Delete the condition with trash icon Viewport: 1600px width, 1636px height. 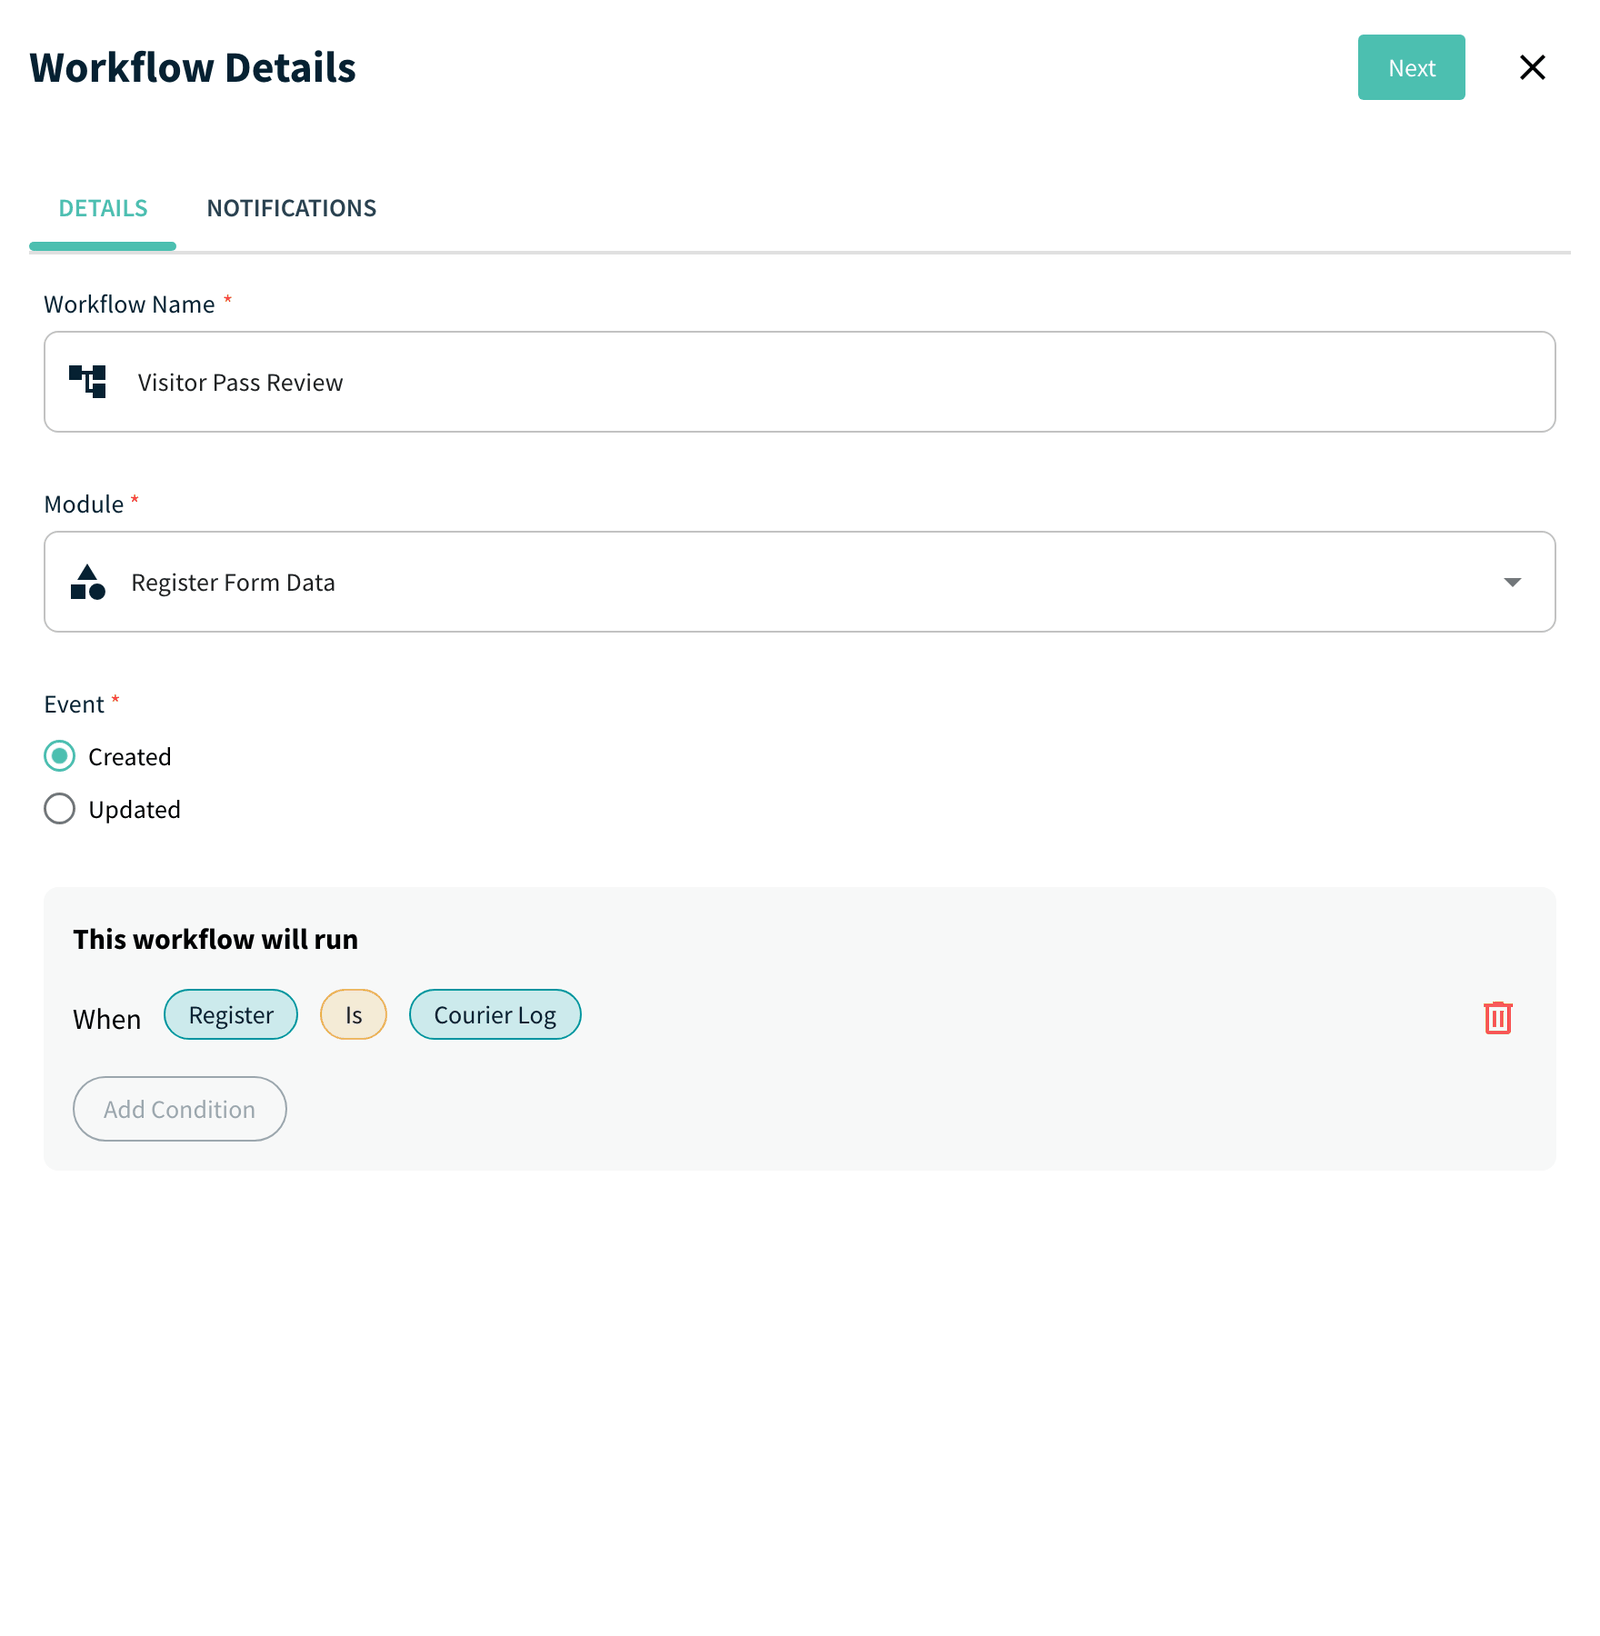pyautogui.click(x=1497, y=1017)
